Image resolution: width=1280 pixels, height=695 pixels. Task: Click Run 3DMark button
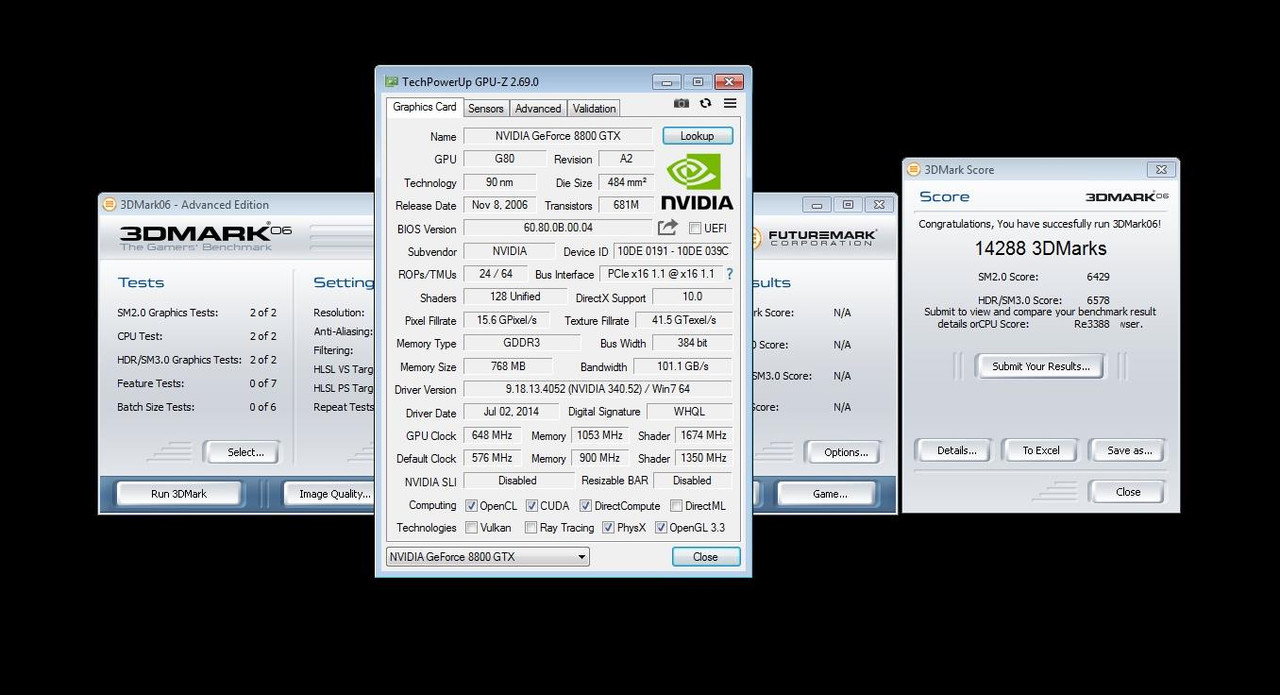click(179, 493)
